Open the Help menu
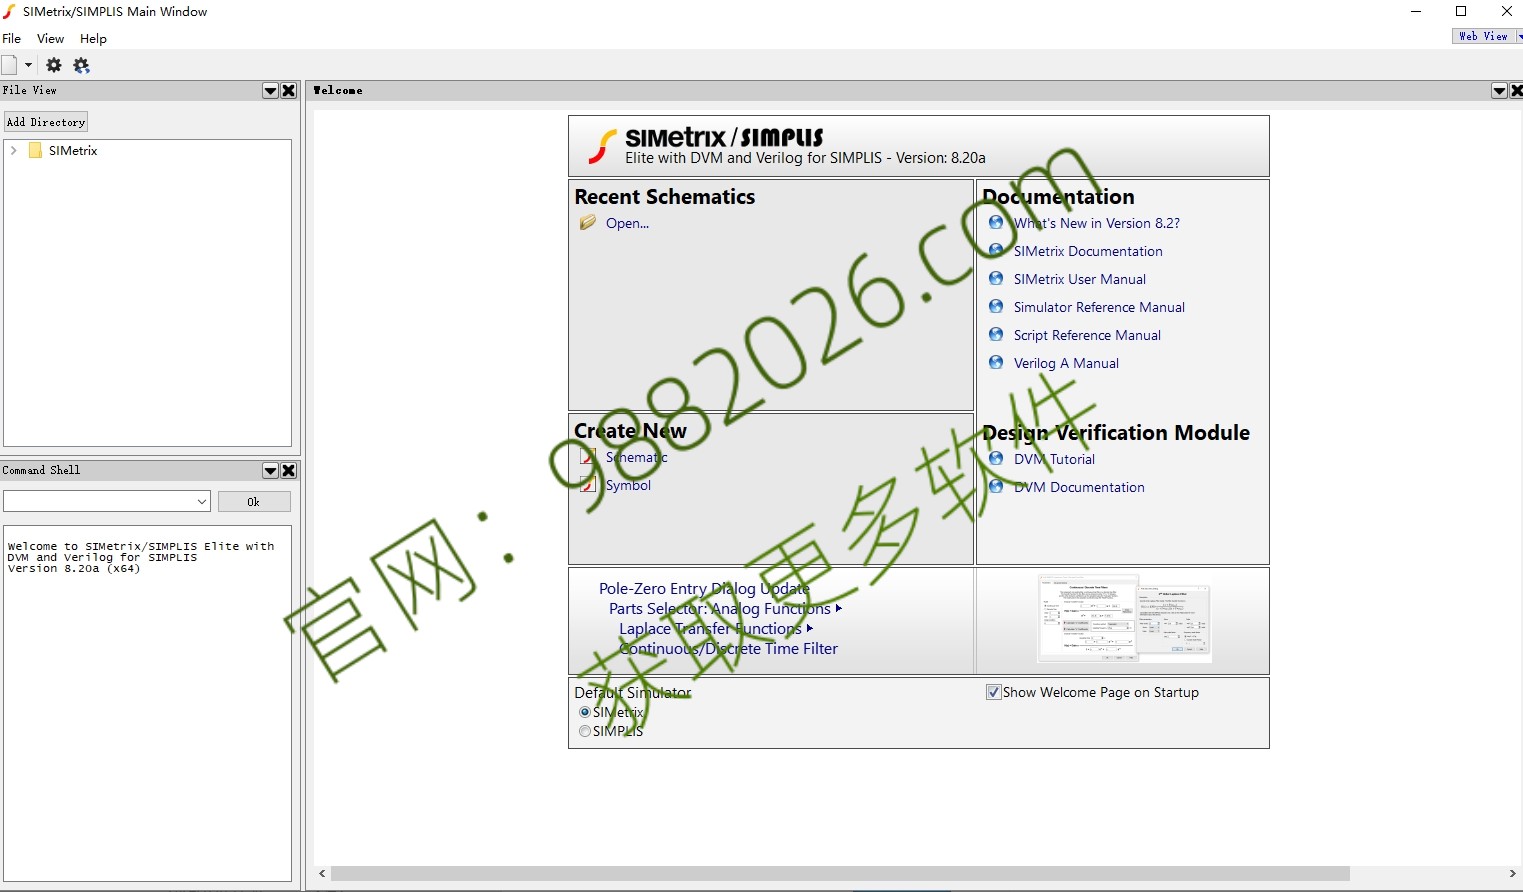The height and width of the screenshot is (892, 1523). point(93,38)
